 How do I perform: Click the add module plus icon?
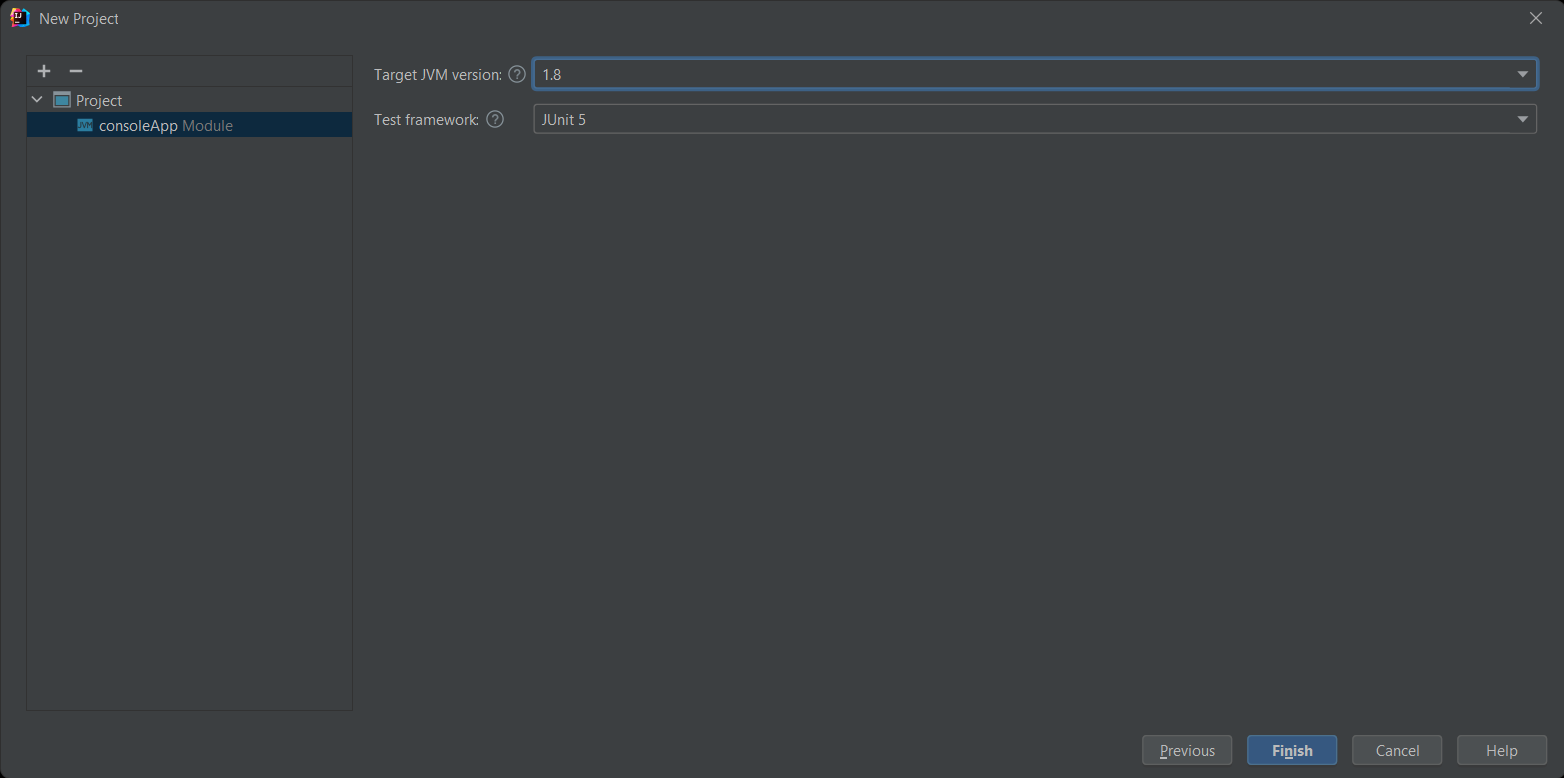pos(44,71)
